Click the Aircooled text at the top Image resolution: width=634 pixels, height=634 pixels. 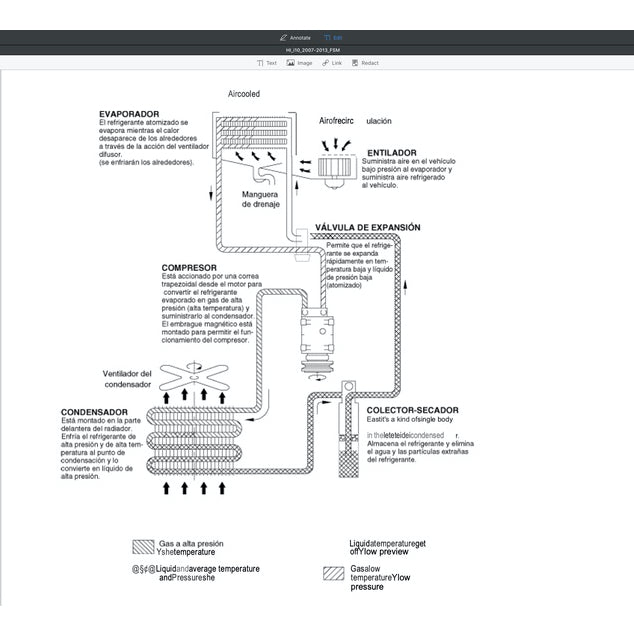[244, 94]
